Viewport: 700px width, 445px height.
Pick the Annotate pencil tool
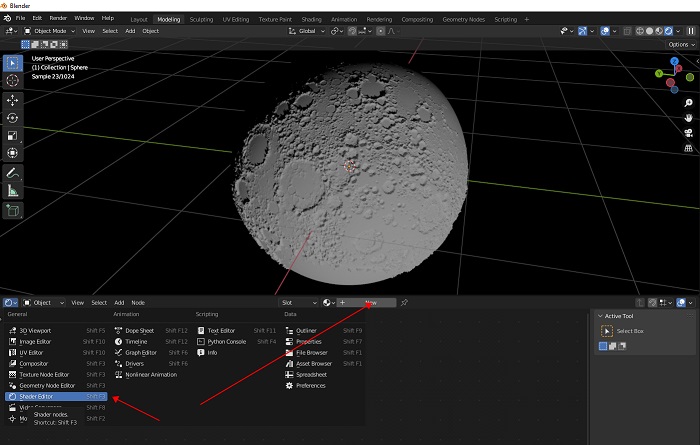[12, 172]
